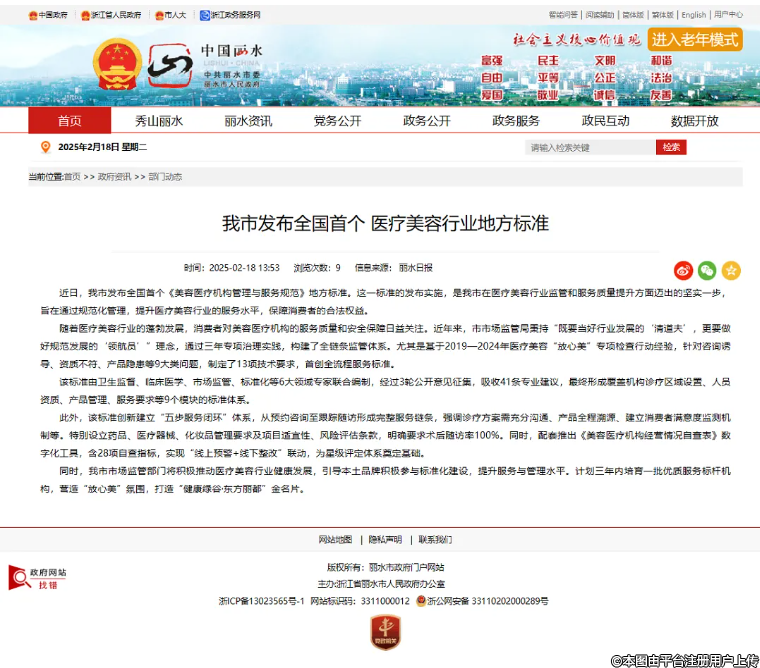Open the 政务公开 navigation tab
The height and width of the screenshot is (668, 760).
coord(426,121)
